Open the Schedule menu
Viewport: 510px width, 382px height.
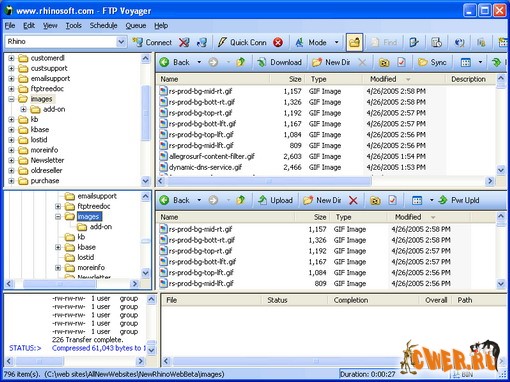103,26
